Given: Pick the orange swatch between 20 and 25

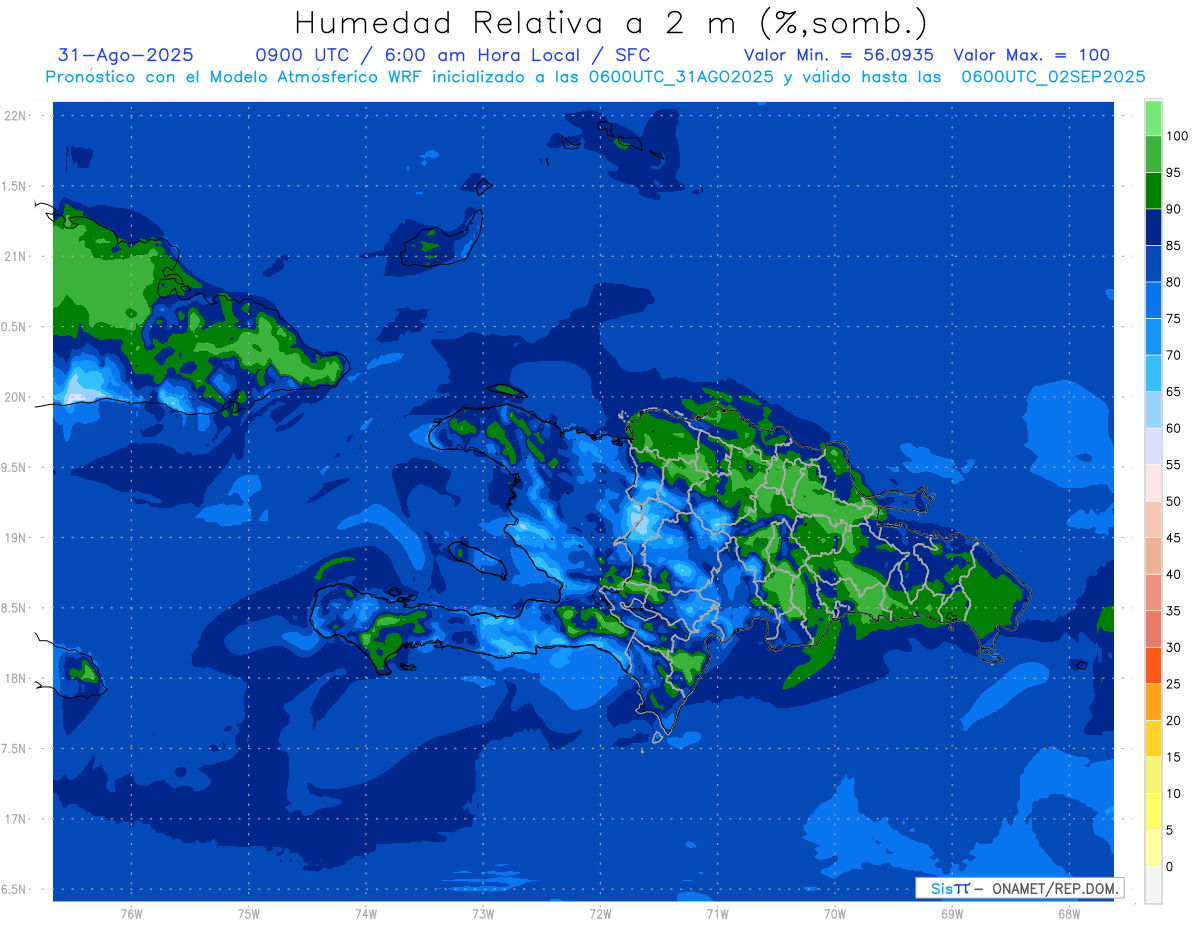Looking at the screenshot, I should pyautogui.click(x=1153, y=702).
